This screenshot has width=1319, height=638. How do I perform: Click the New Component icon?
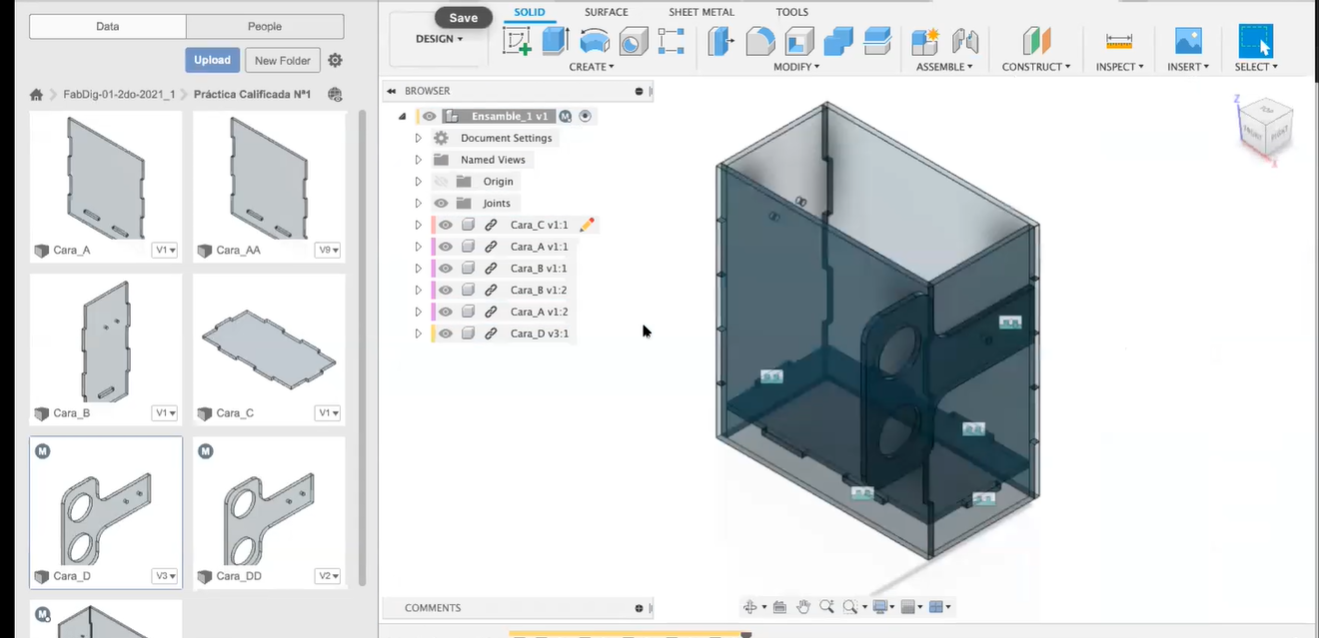click(925, 41)
